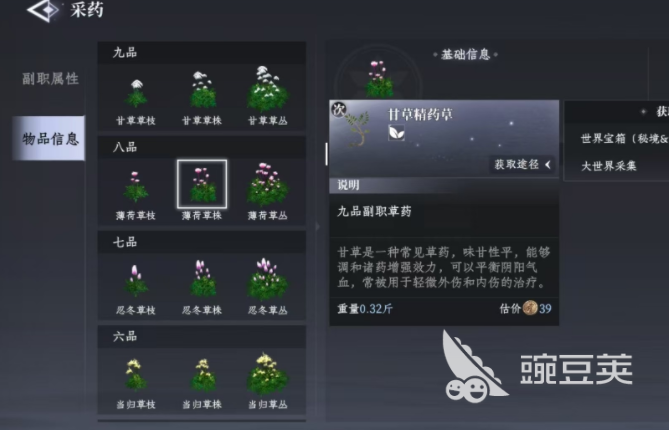
Task: Pick the 忍冬草枝 herb icon
Action: (x=136, y=281)
